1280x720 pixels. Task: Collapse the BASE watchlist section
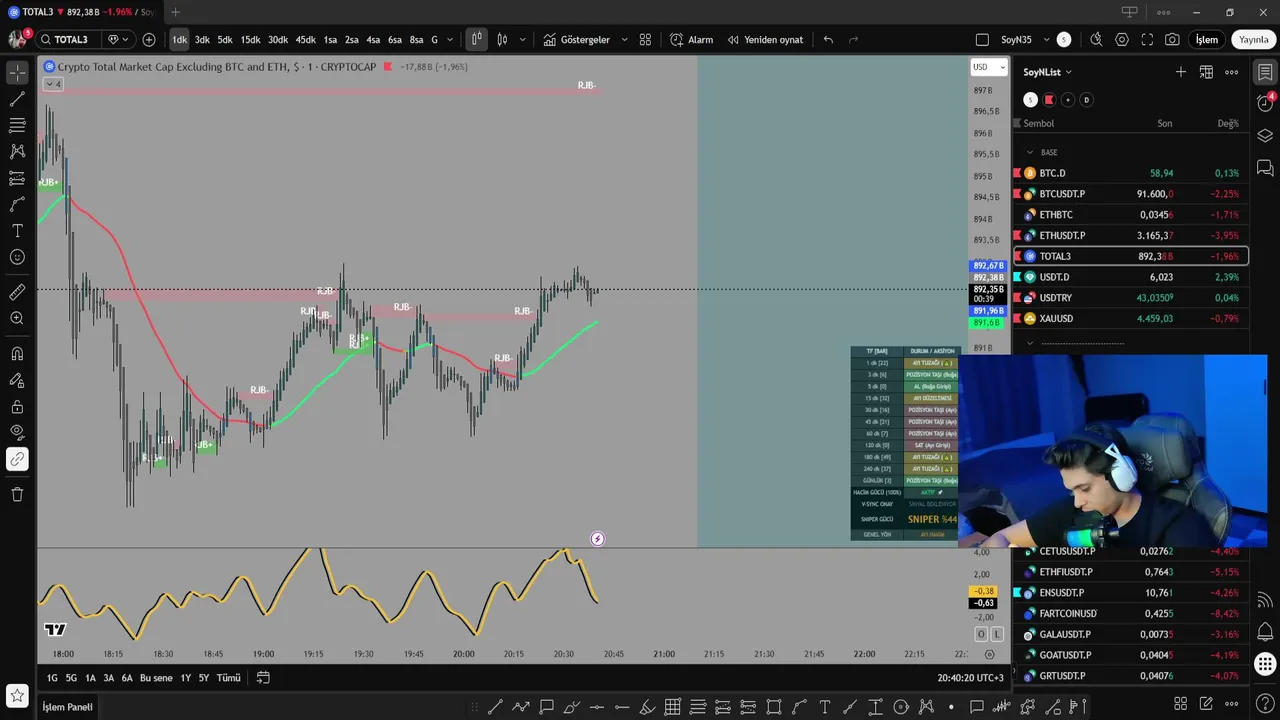pyautogui.click(x=1030, y=152)
